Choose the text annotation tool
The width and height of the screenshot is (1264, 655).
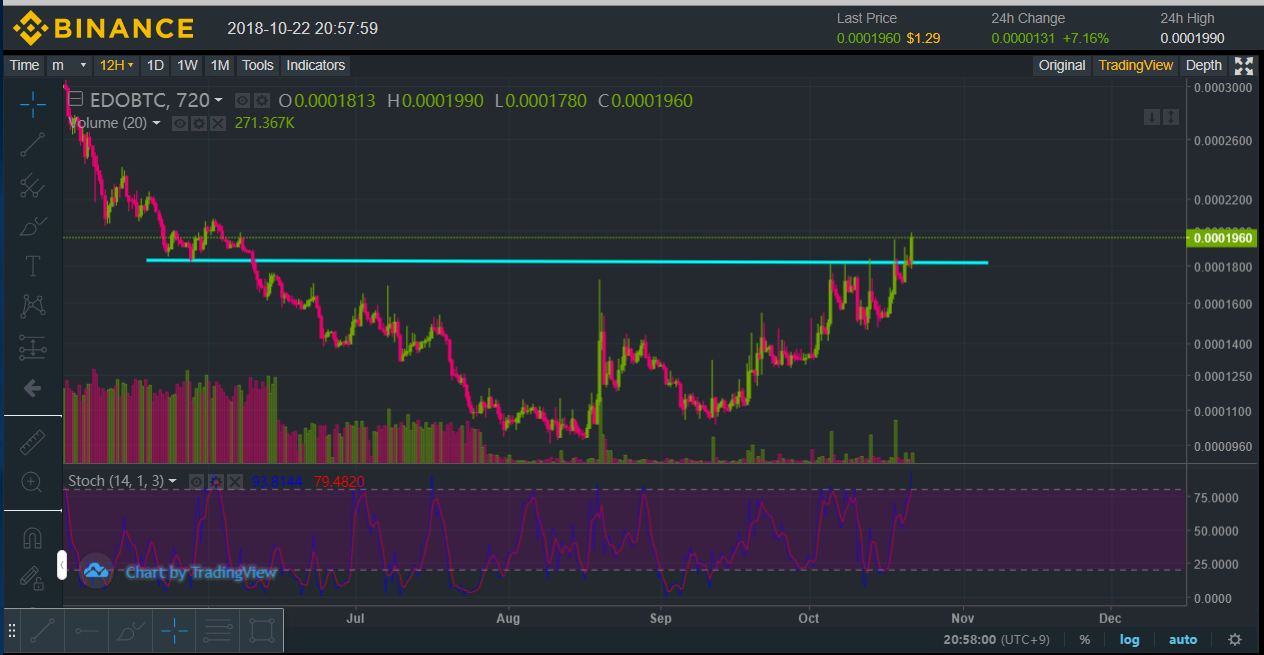point(32,265)
